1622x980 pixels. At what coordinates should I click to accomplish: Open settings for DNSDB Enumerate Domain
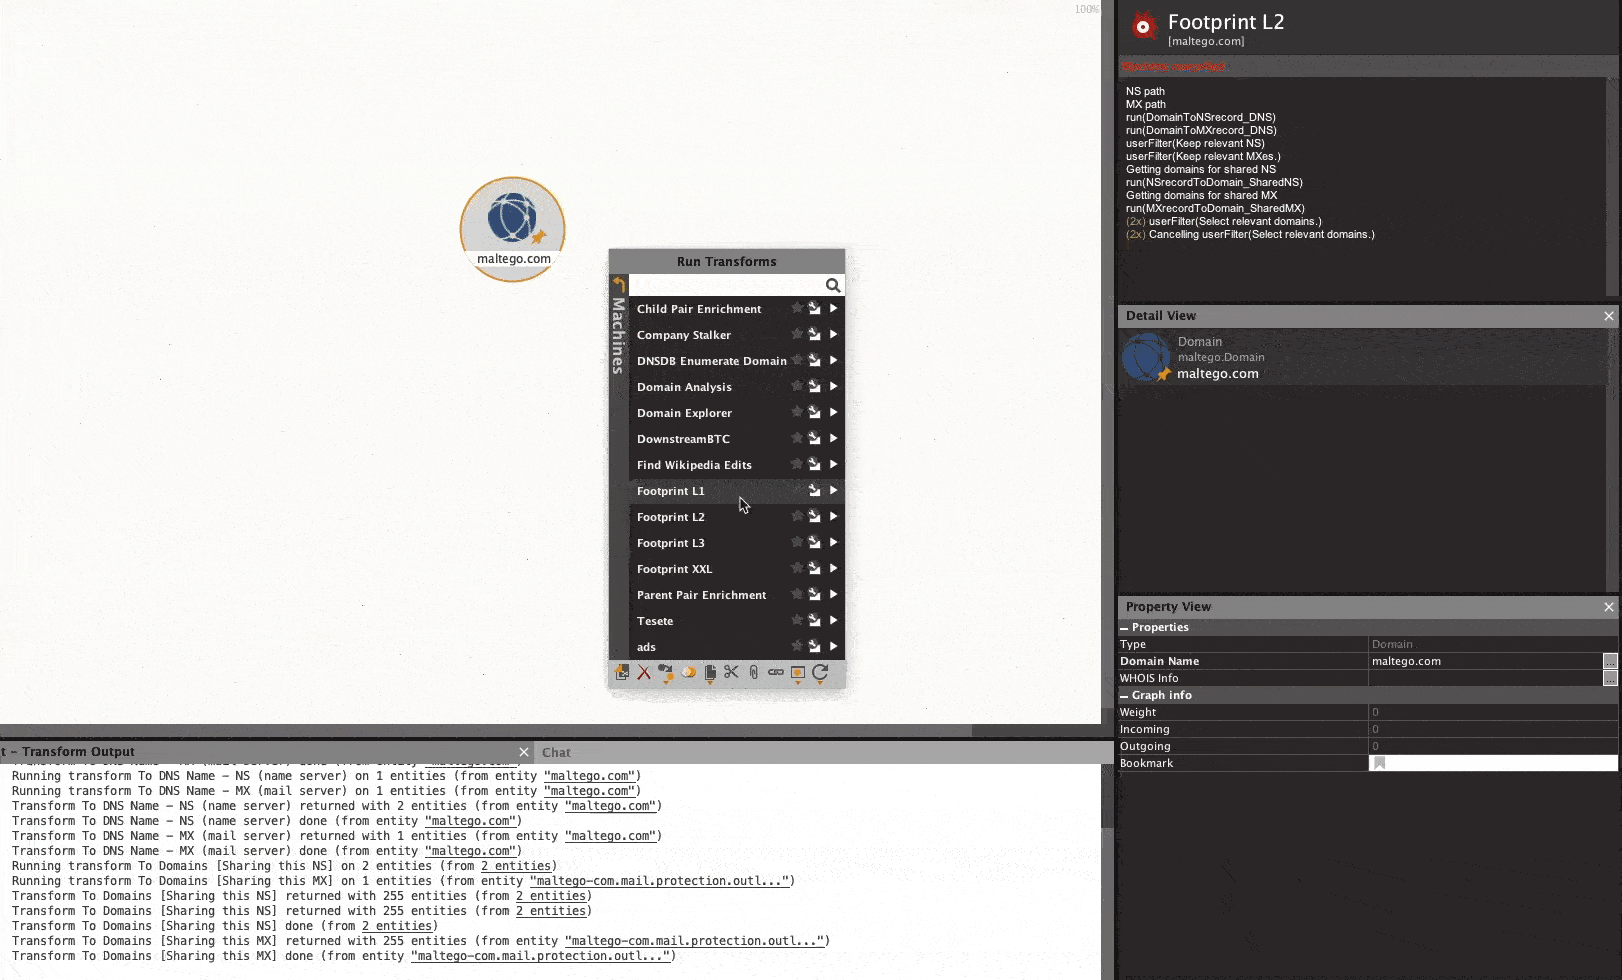pyautogui.click(x=814, y=361)
